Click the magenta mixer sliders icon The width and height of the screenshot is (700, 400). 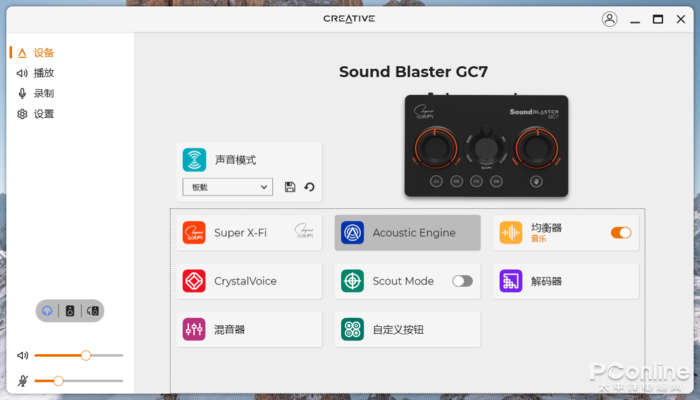194,329
